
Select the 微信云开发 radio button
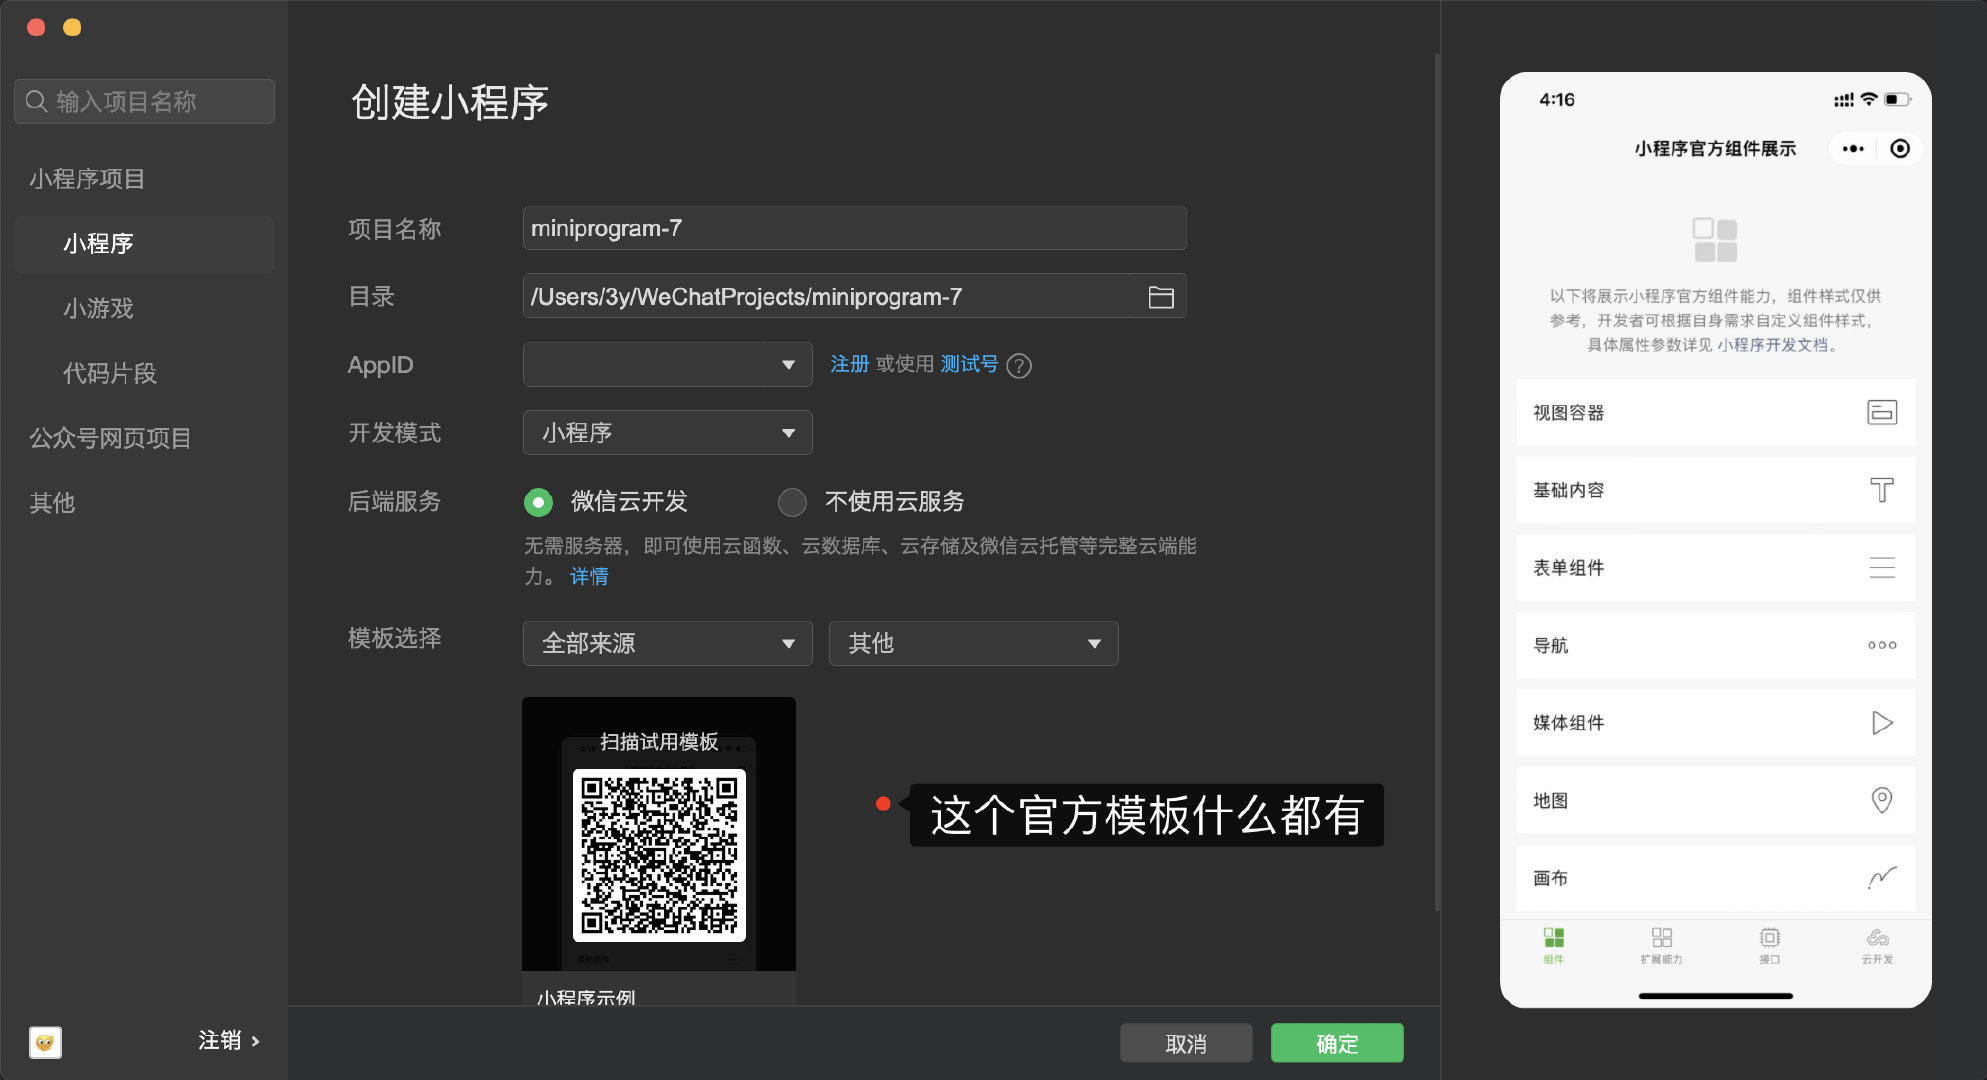pos(538,502)
